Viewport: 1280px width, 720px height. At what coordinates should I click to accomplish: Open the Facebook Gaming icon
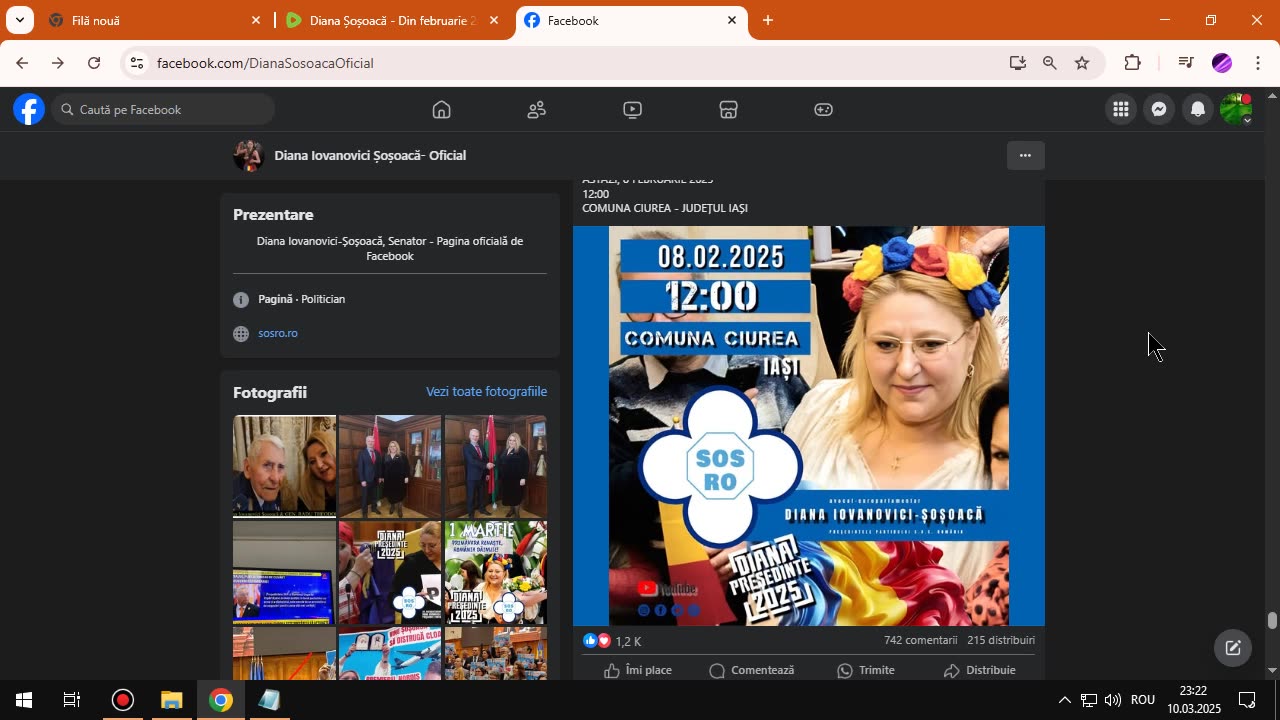coord(823,110)
